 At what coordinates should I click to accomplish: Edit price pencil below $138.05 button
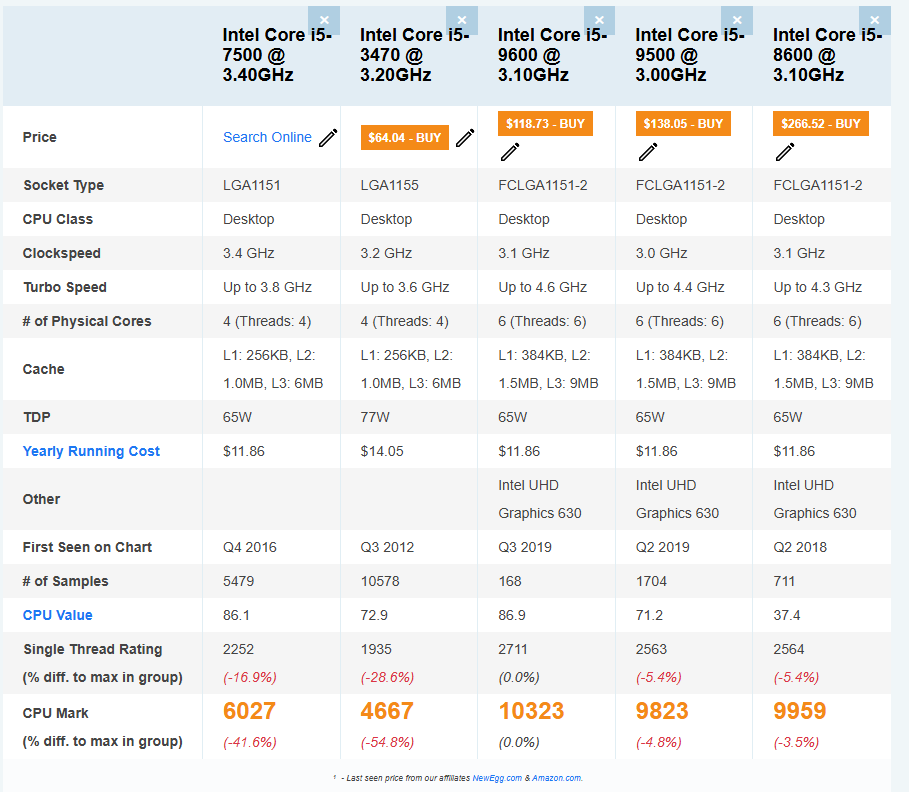coord(648,152)
